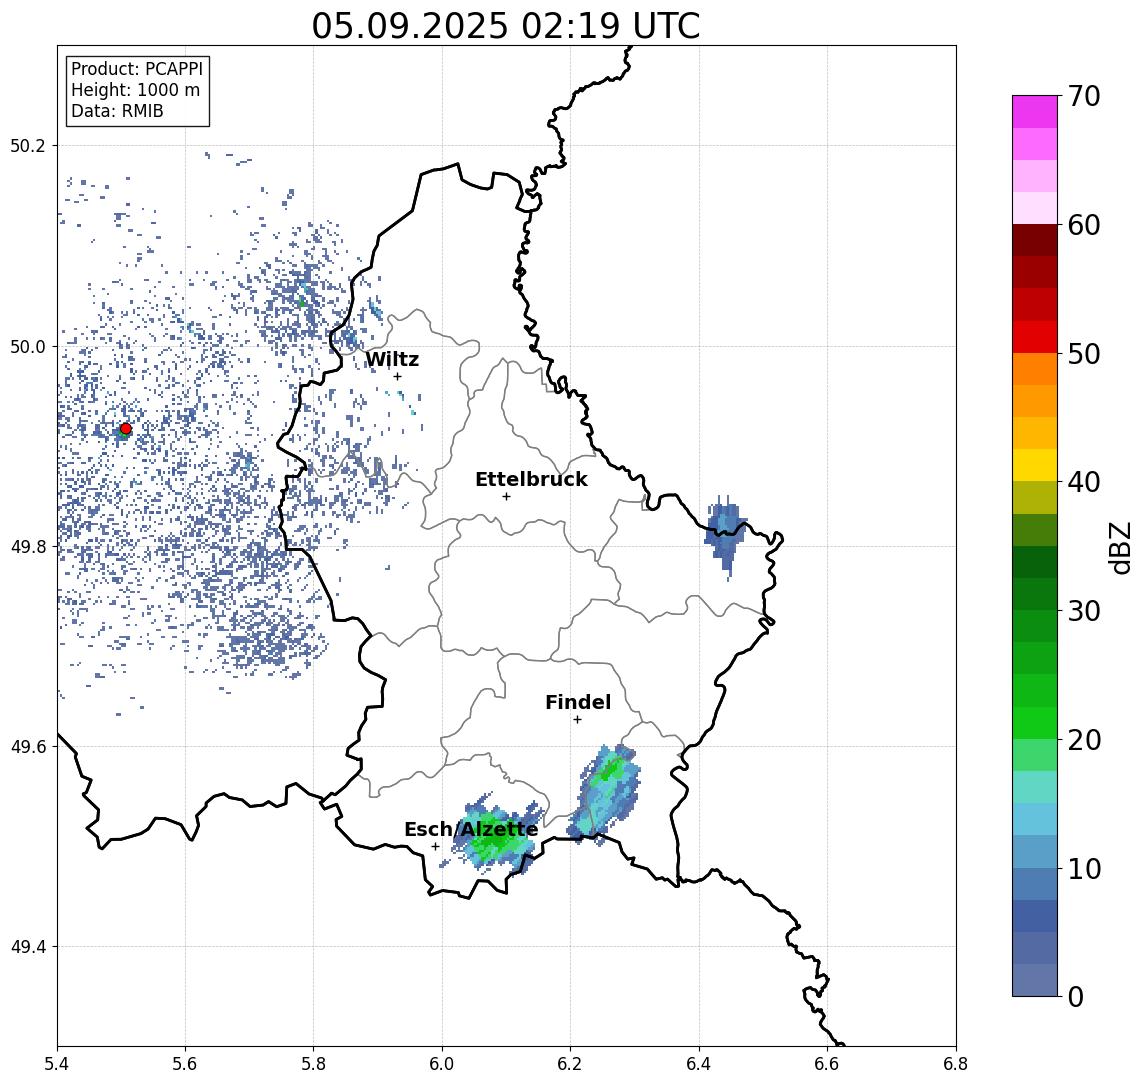Click the 5.4 longitude axis label
This screenshot has height=1084, width=1145.
[58, 1064]
